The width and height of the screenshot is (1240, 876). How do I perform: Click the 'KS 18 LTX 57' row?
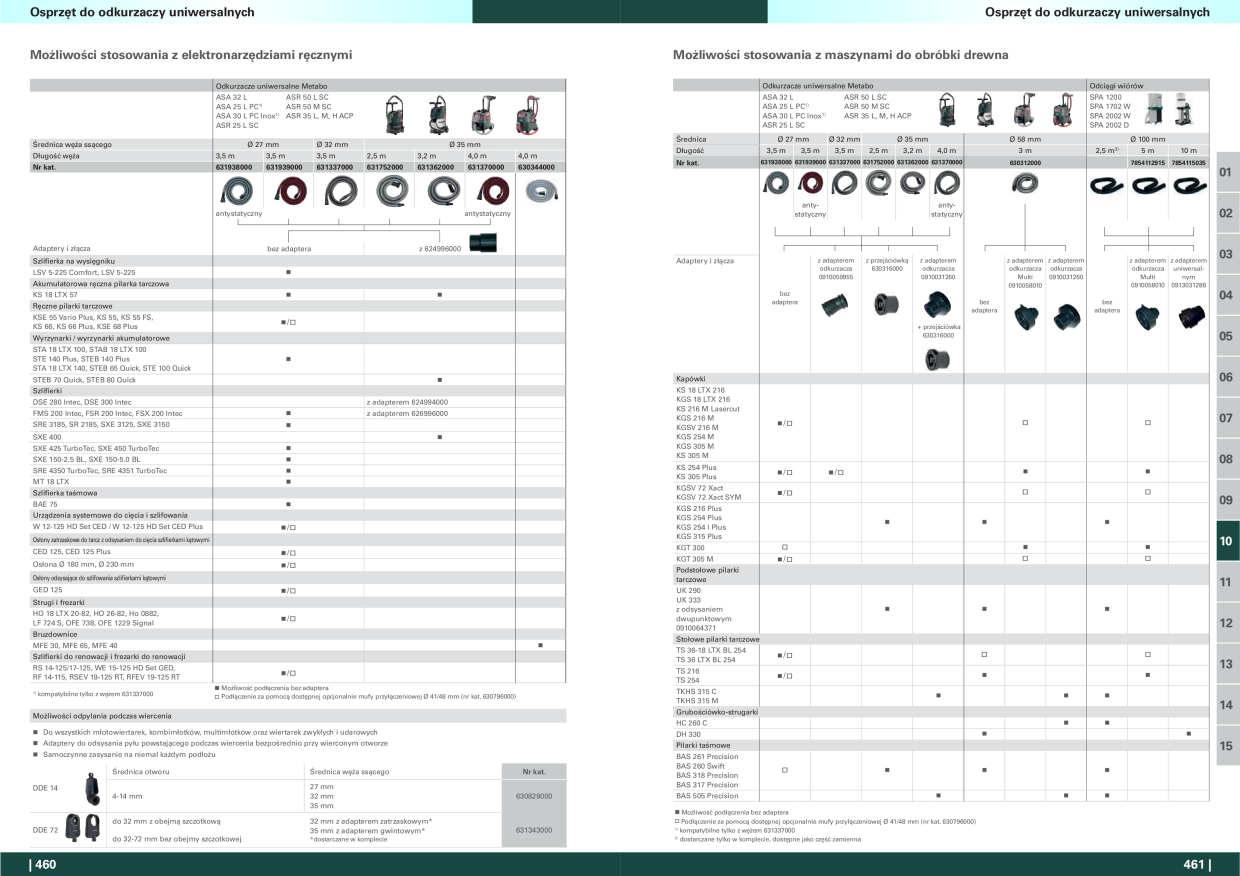click(298, 295)
